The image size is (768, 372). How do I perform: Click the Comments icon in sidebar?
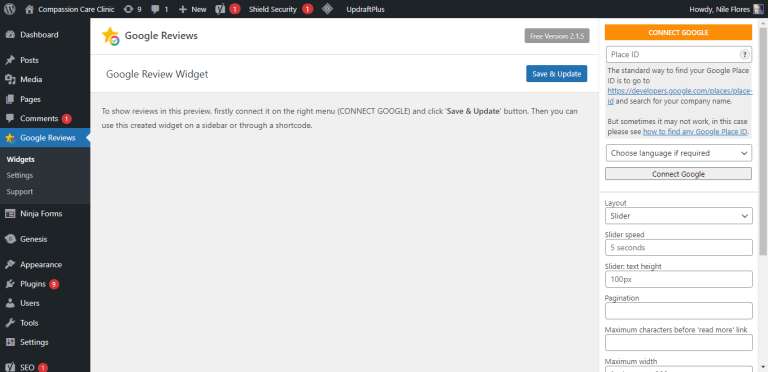tap(10, 118)
